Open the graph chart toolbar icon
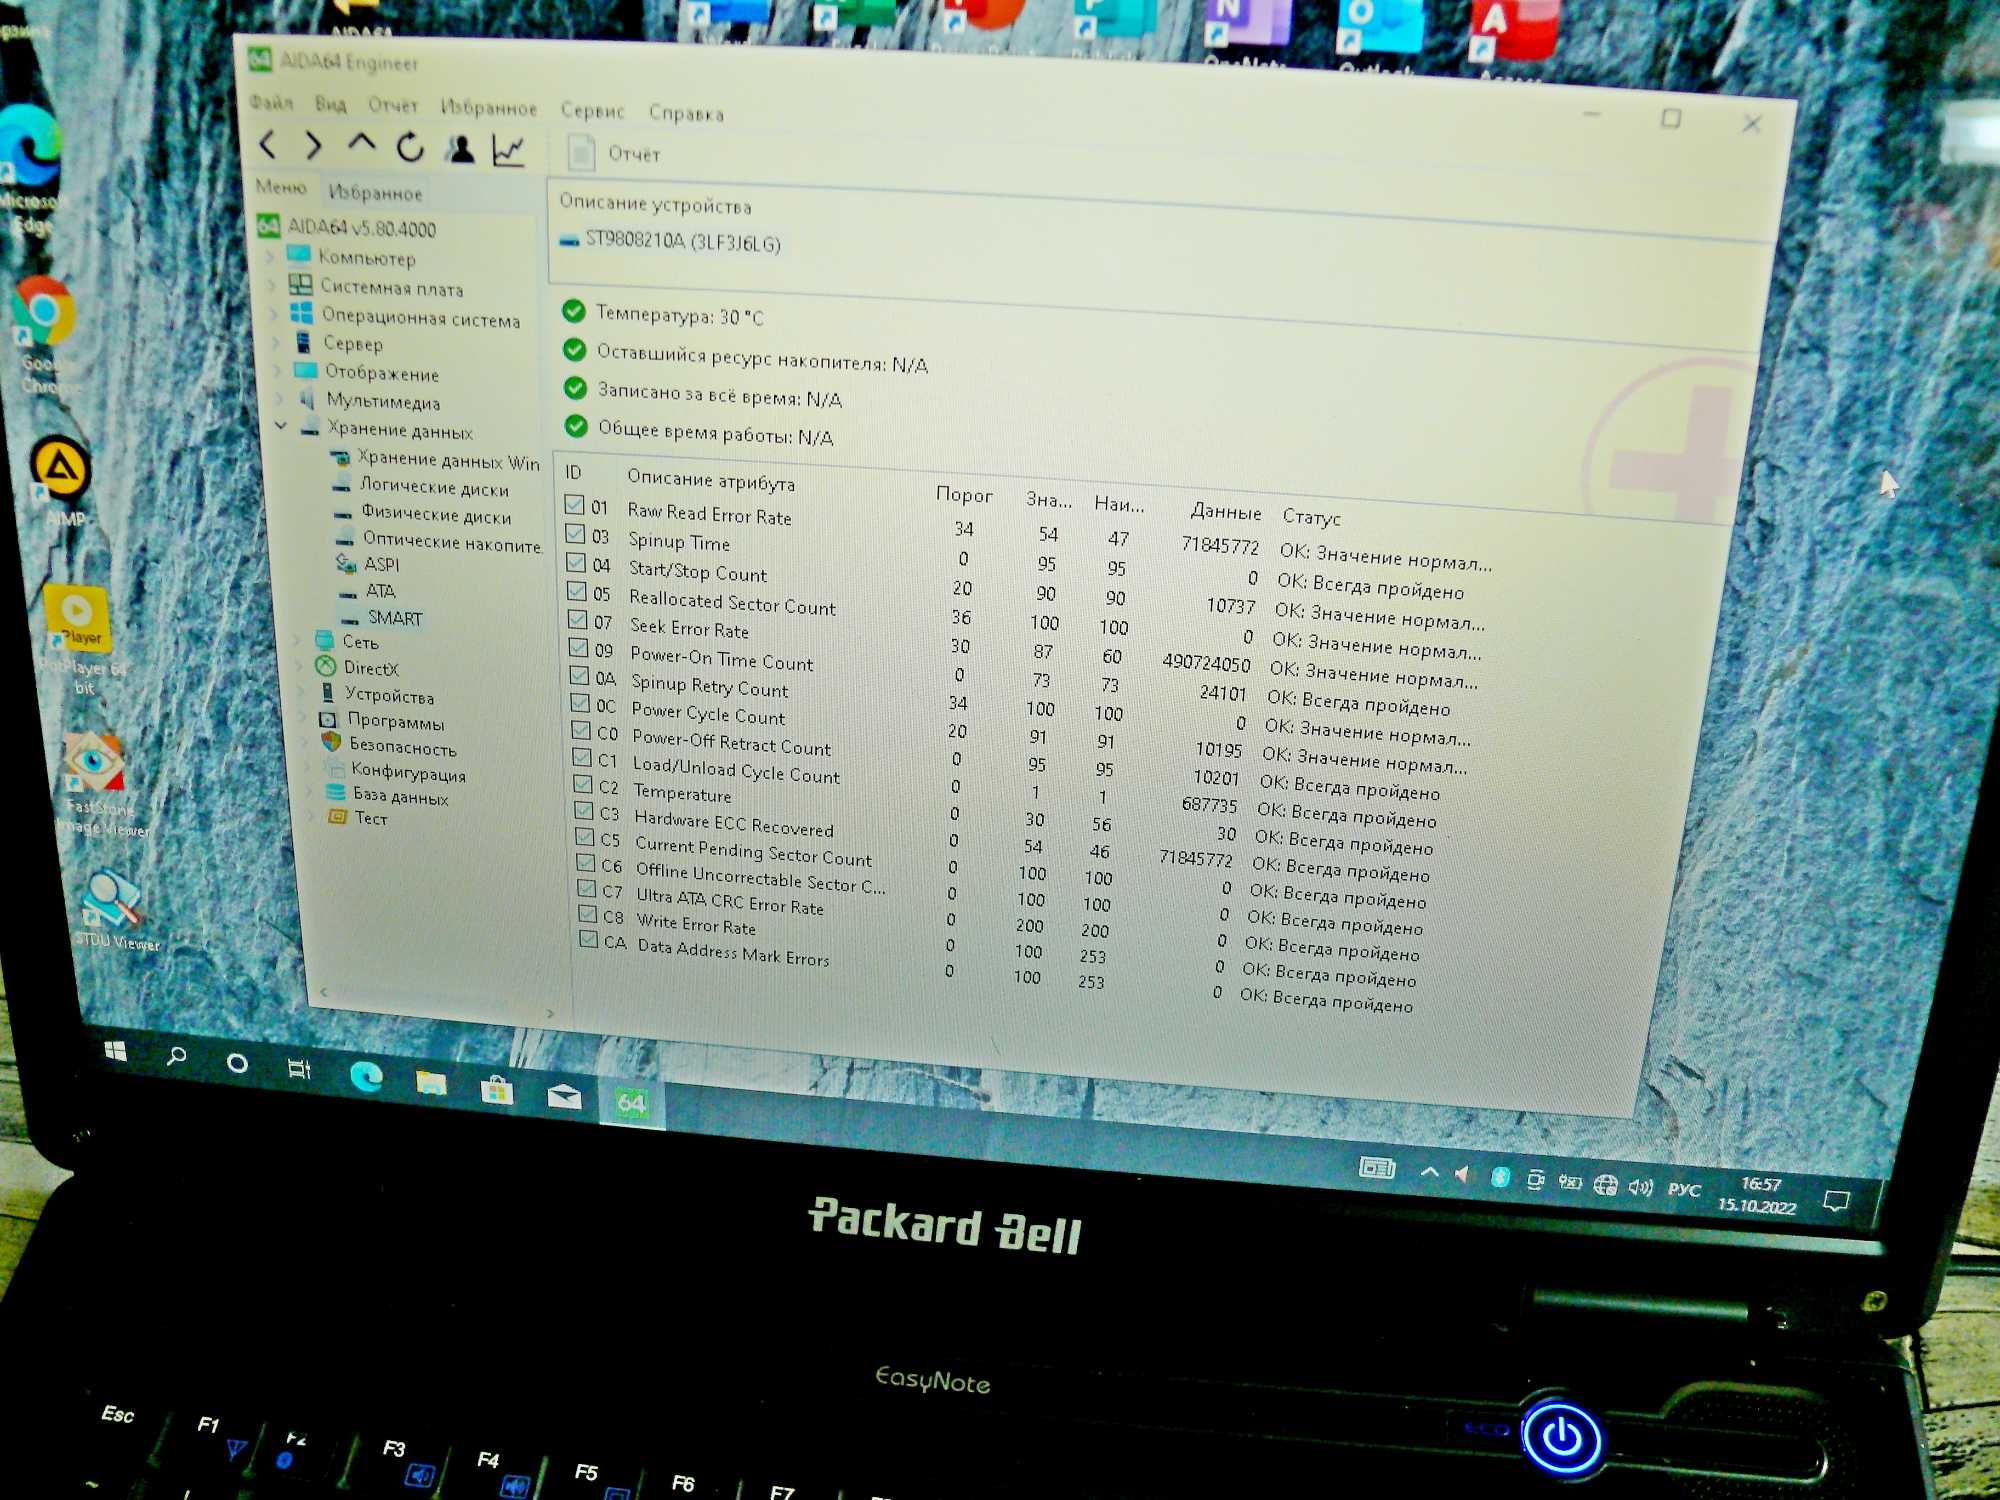 pos(509,152)
